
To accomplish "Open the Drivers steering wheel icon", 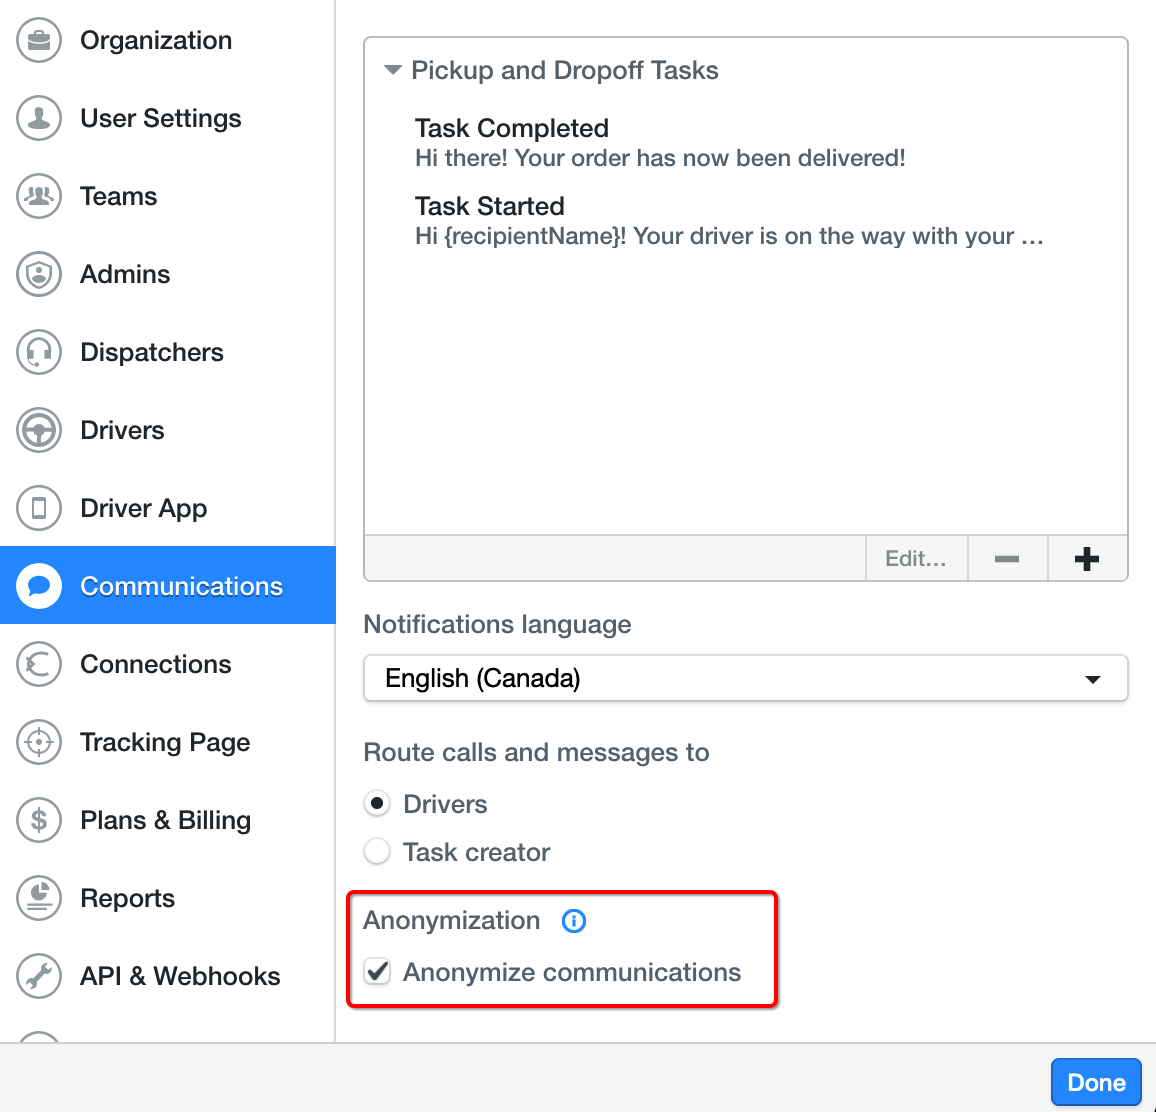I will (39, 430).
